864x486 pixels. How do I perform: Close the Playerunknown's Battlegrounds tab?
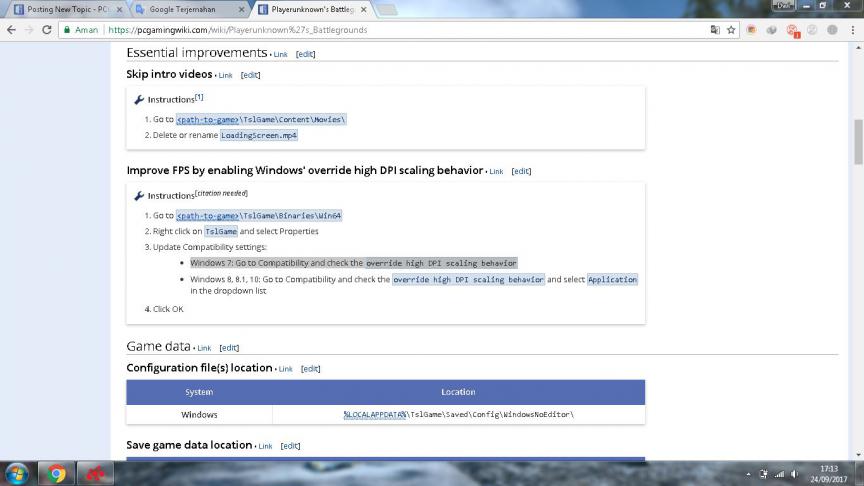[365, 9]
